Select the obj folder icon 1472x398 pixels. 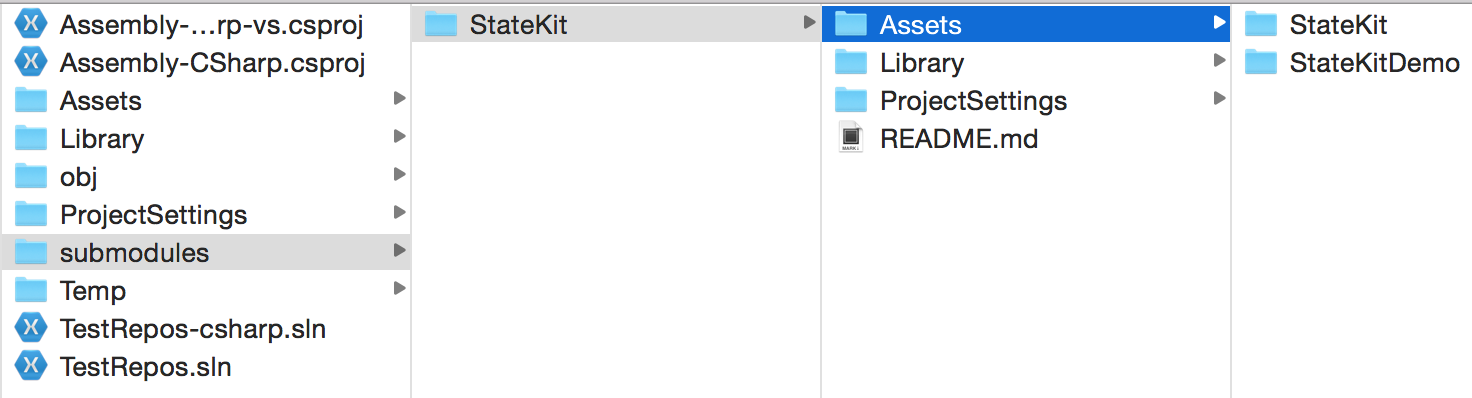coord(32,177)
